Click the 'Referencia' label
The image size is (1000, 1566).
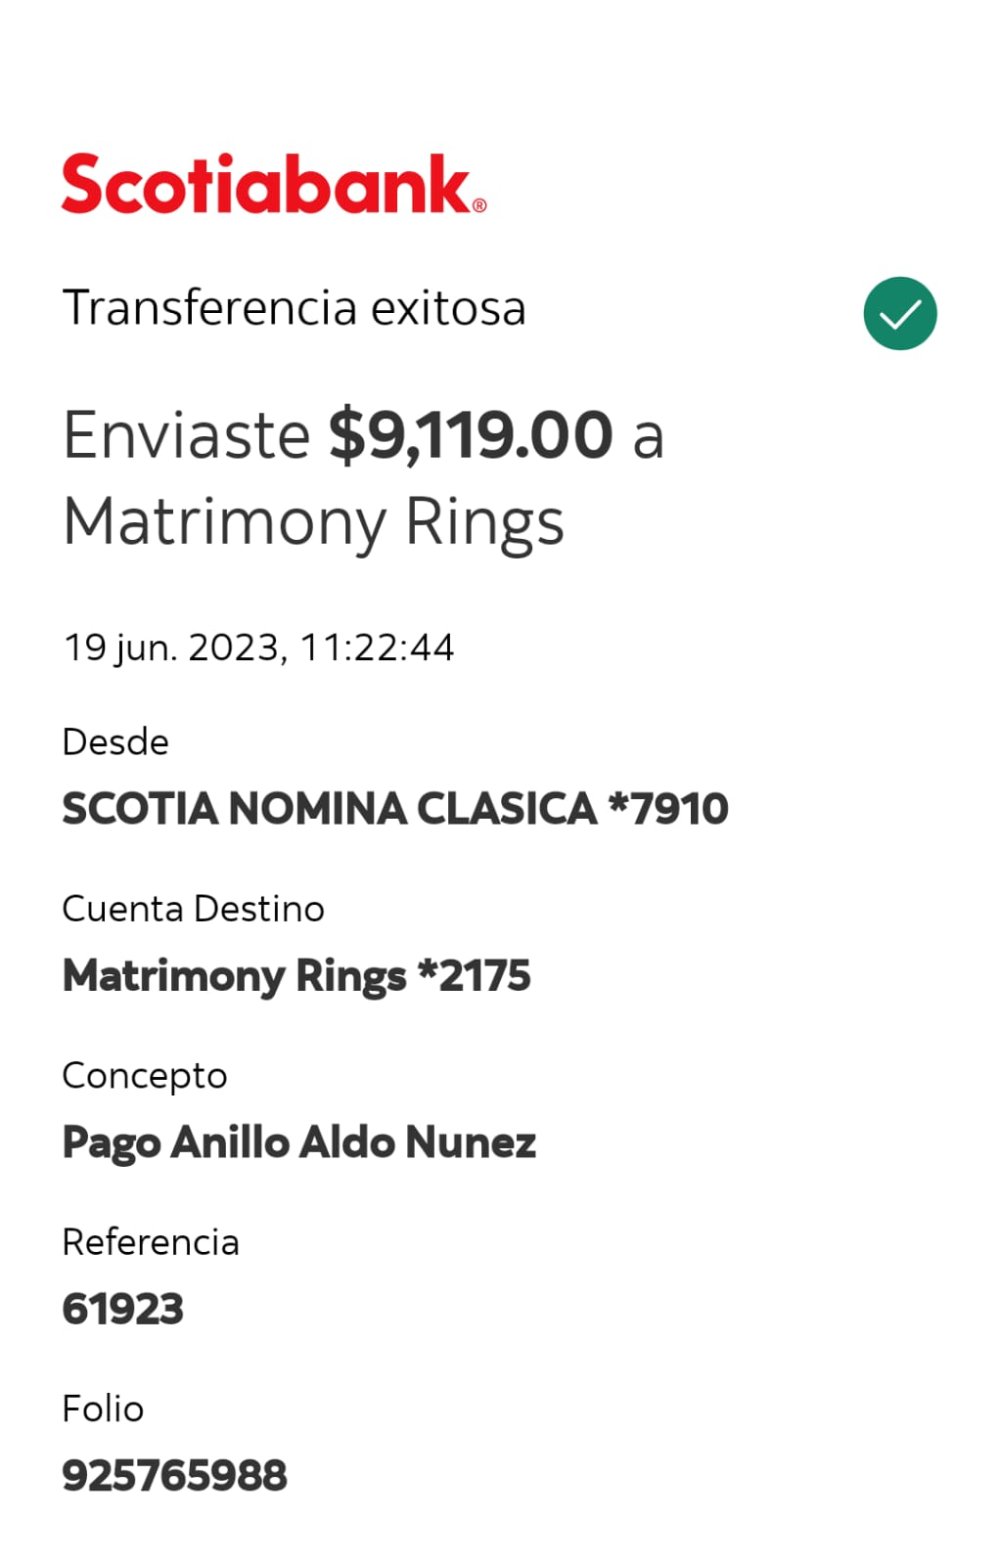tap(150, 1242)
